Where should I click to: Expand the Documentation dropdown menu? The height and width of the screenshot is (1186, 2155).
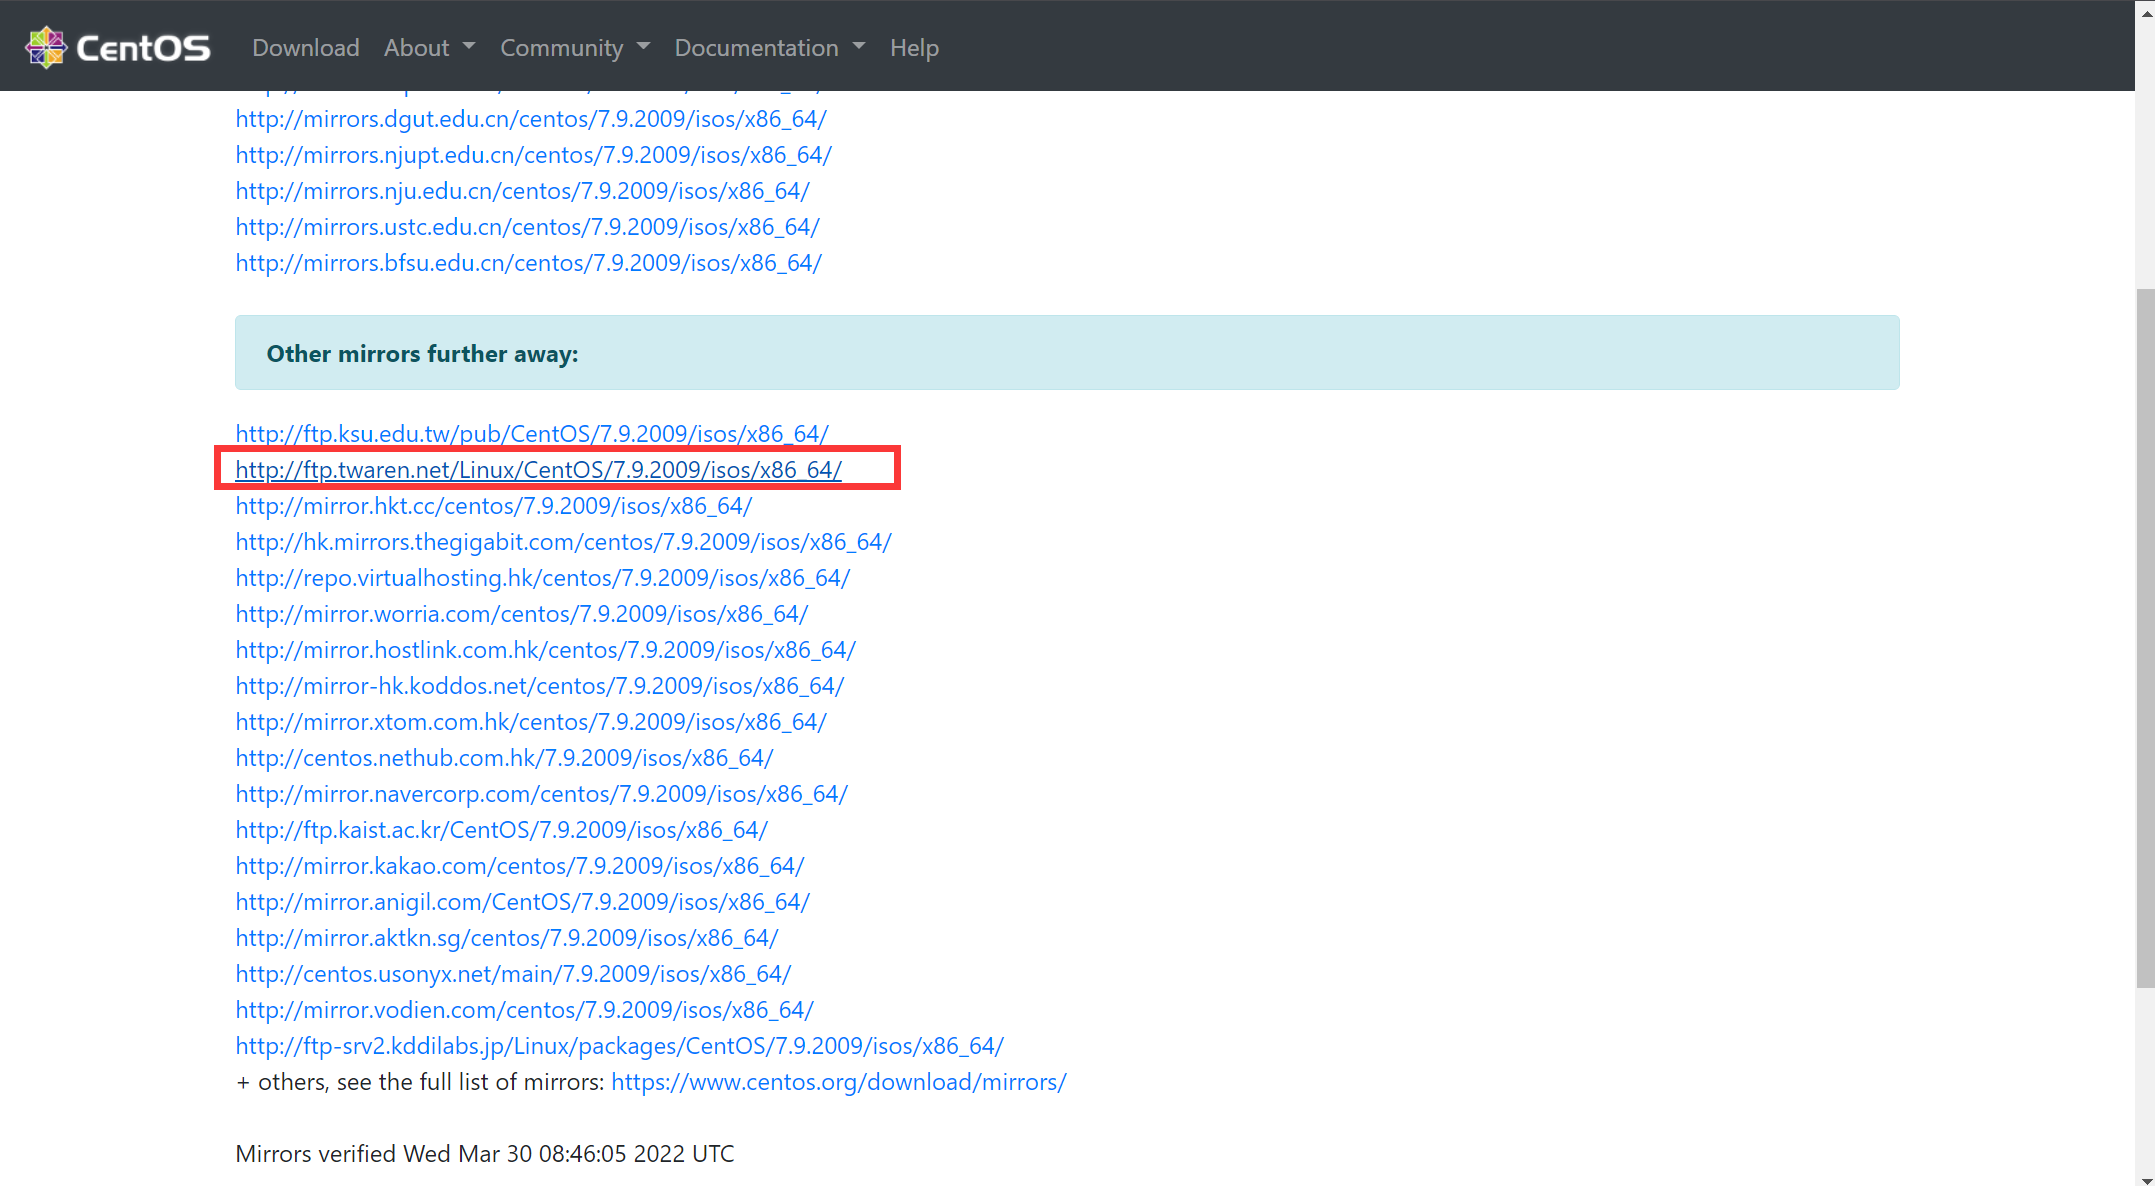coord(769,48)
